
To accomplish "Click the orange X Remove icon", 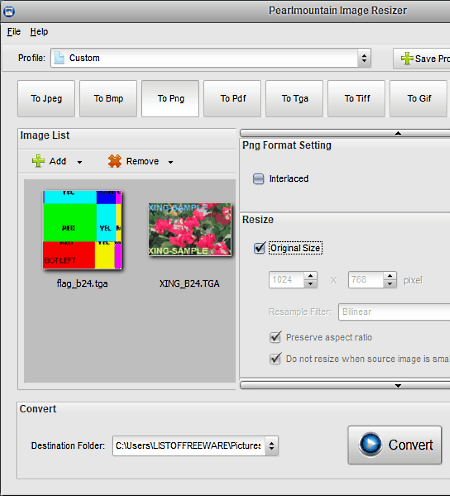I will 114,161.
